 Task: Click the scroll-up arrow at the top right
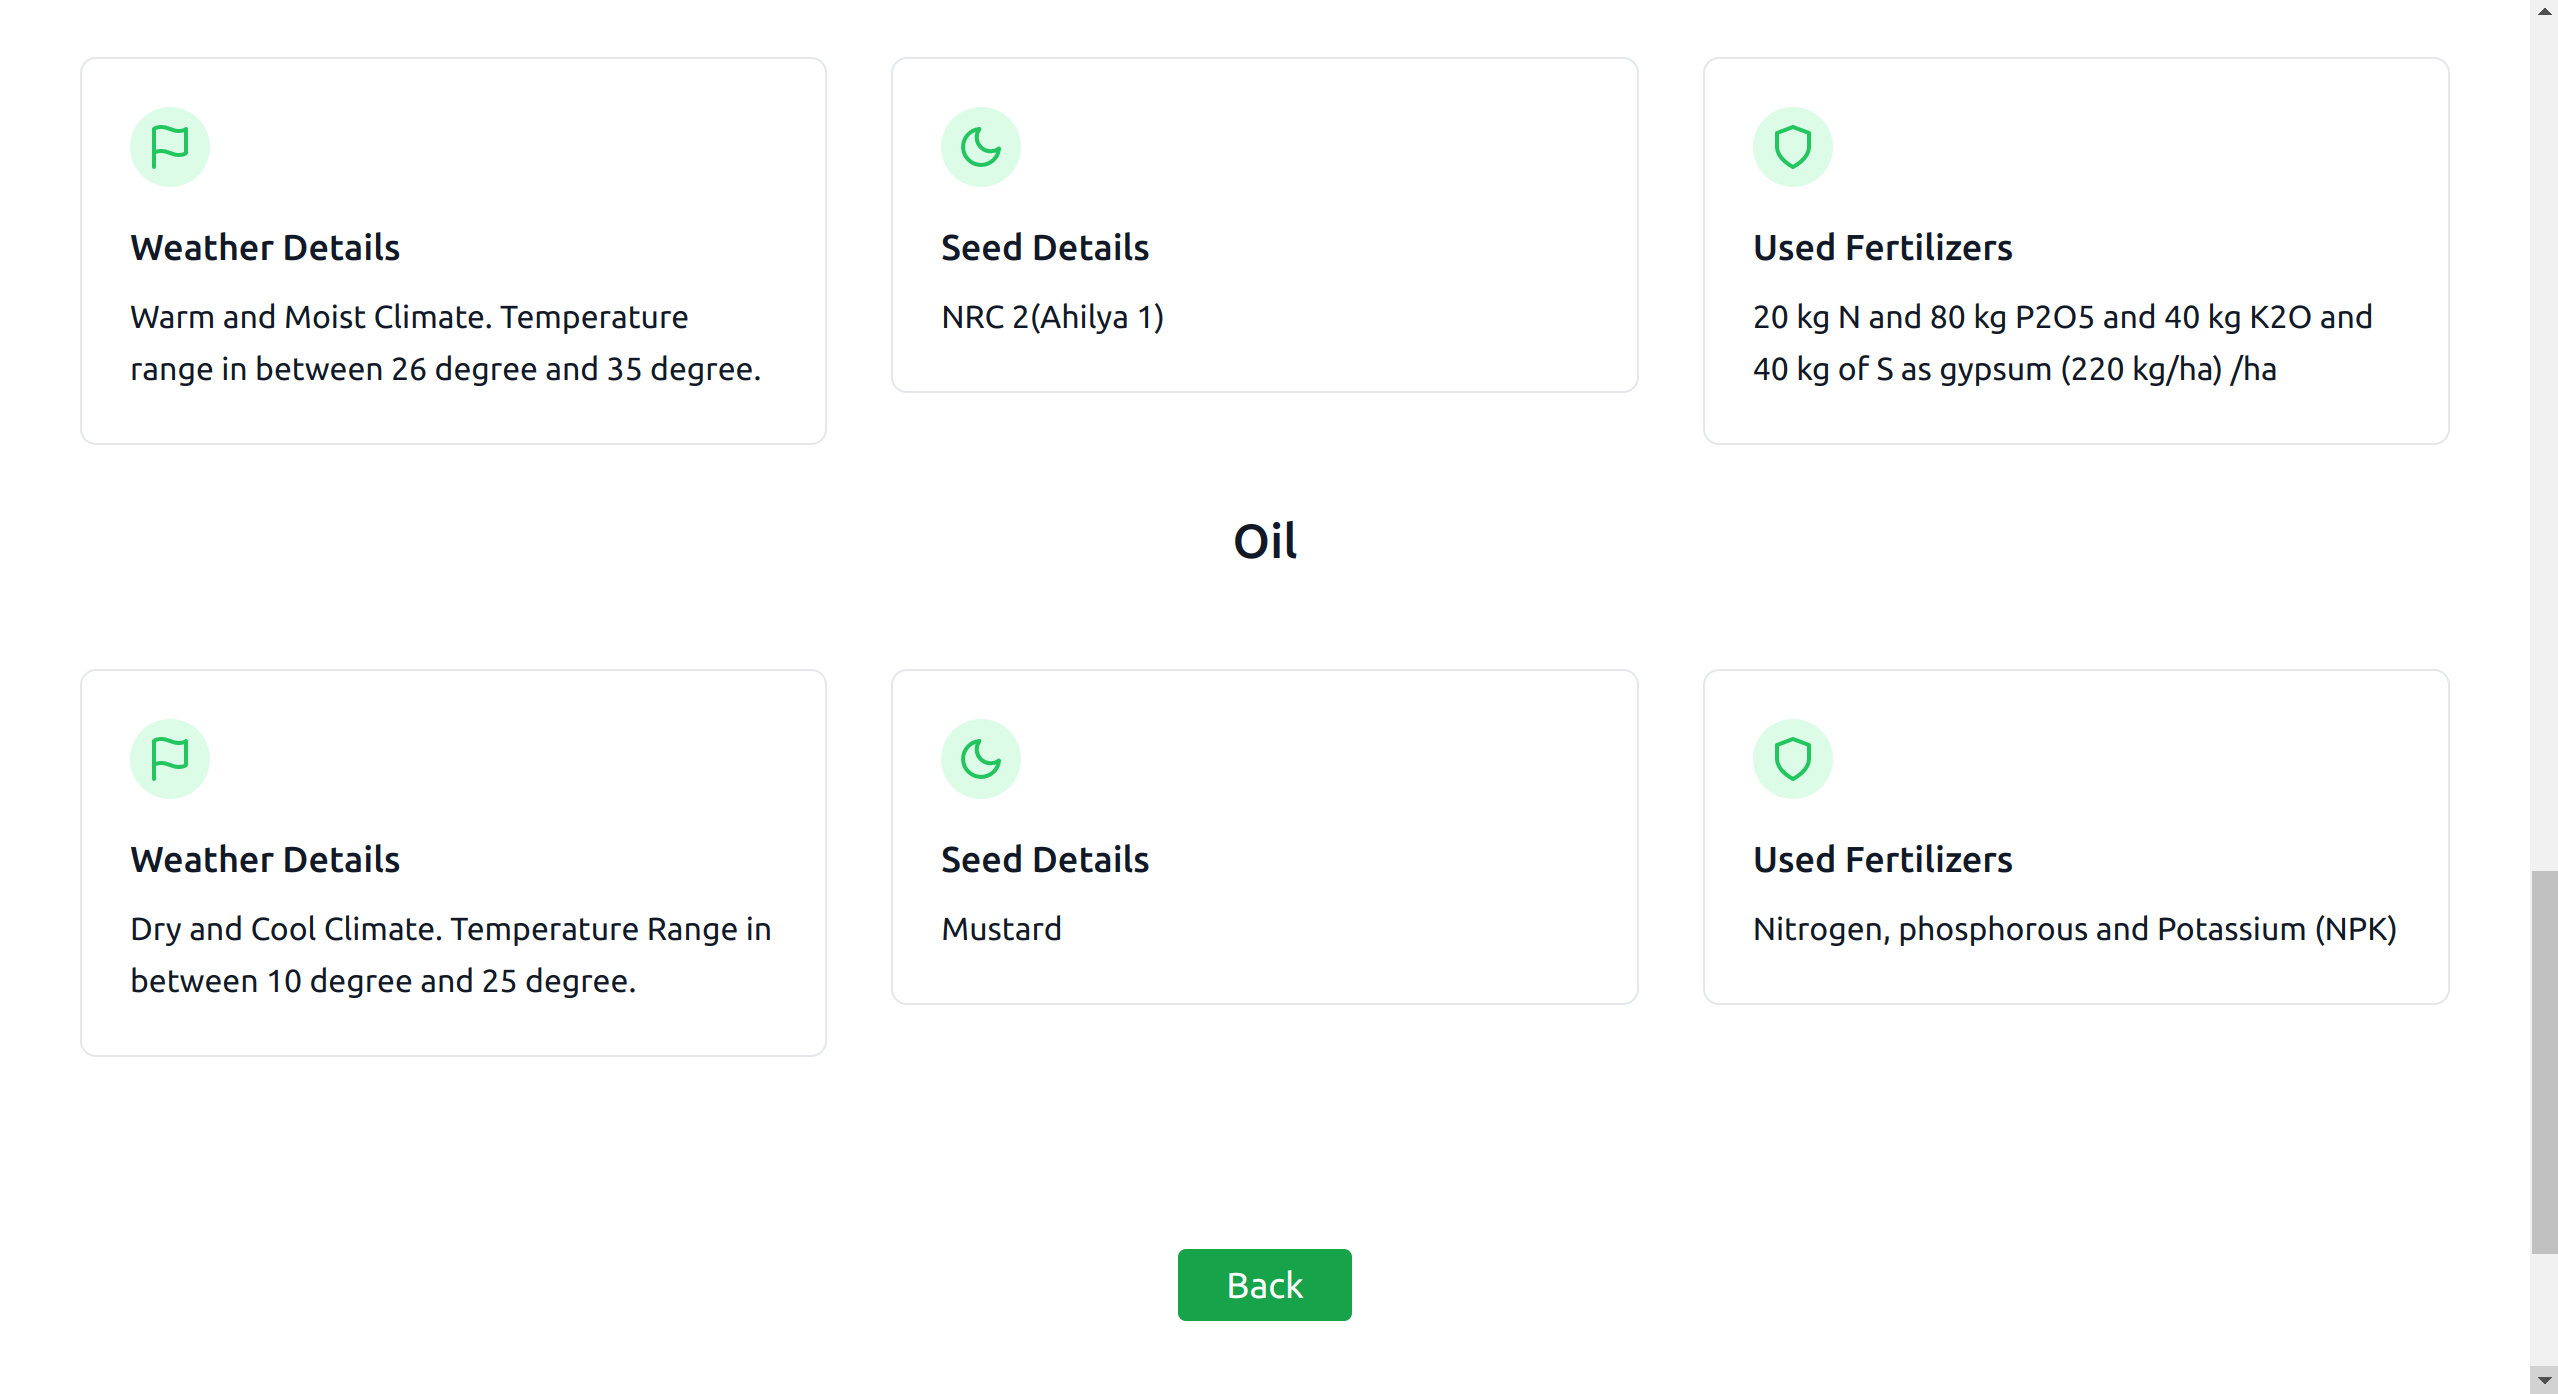2543,11
